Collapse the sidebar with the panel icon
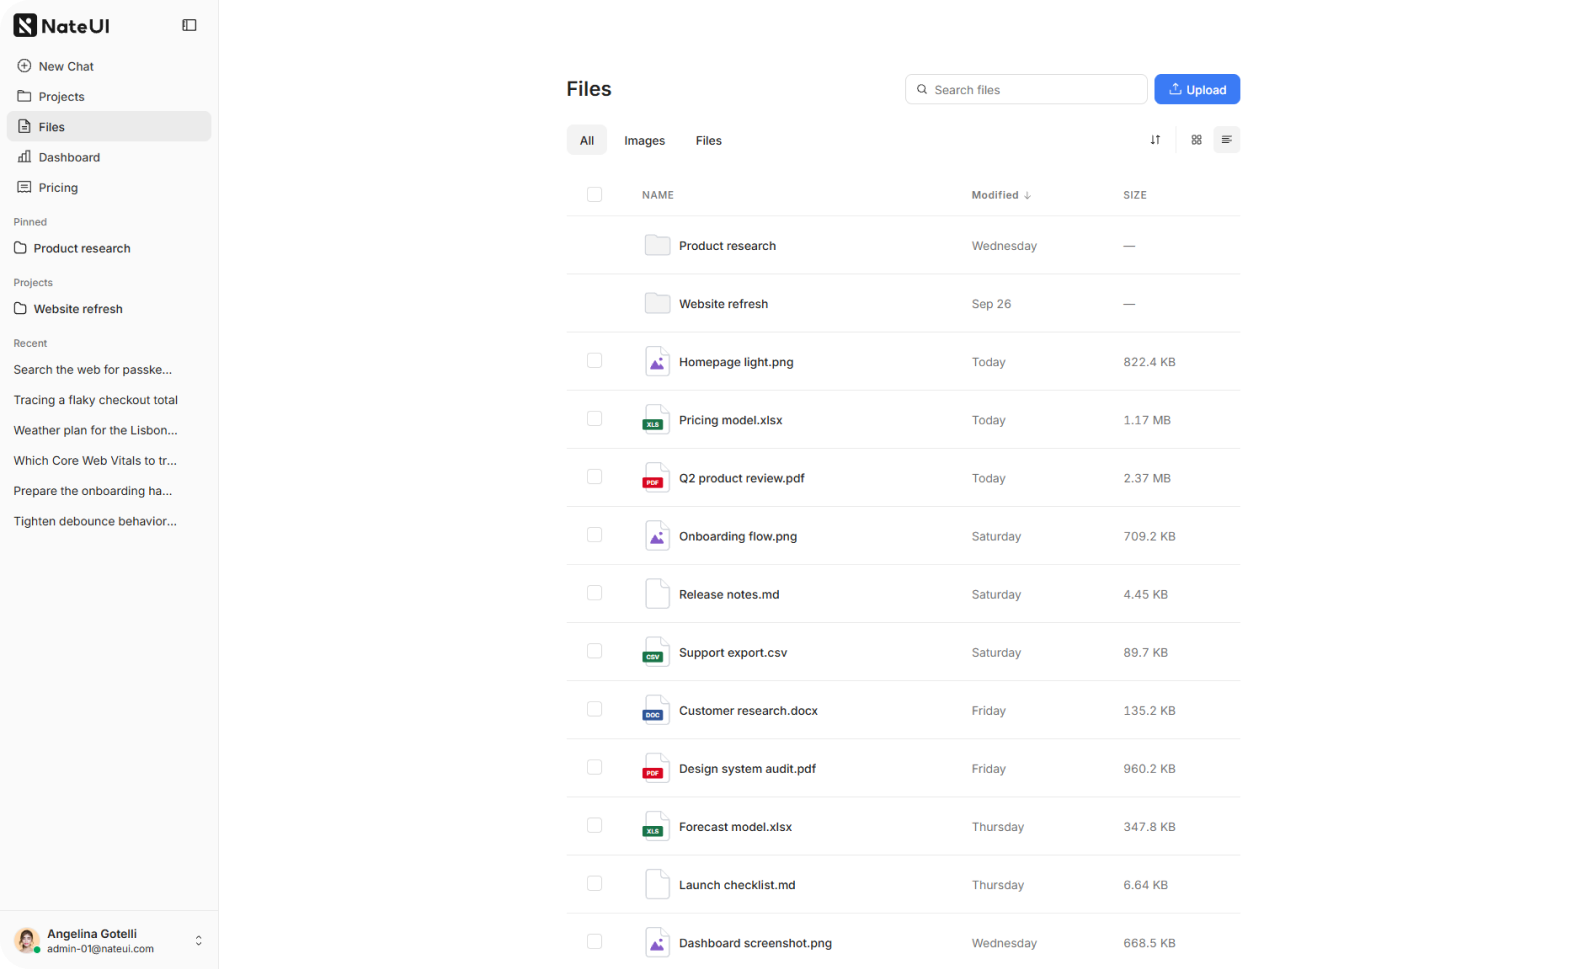The width and height of the screenshot is (1584, 969). (189, 25)
